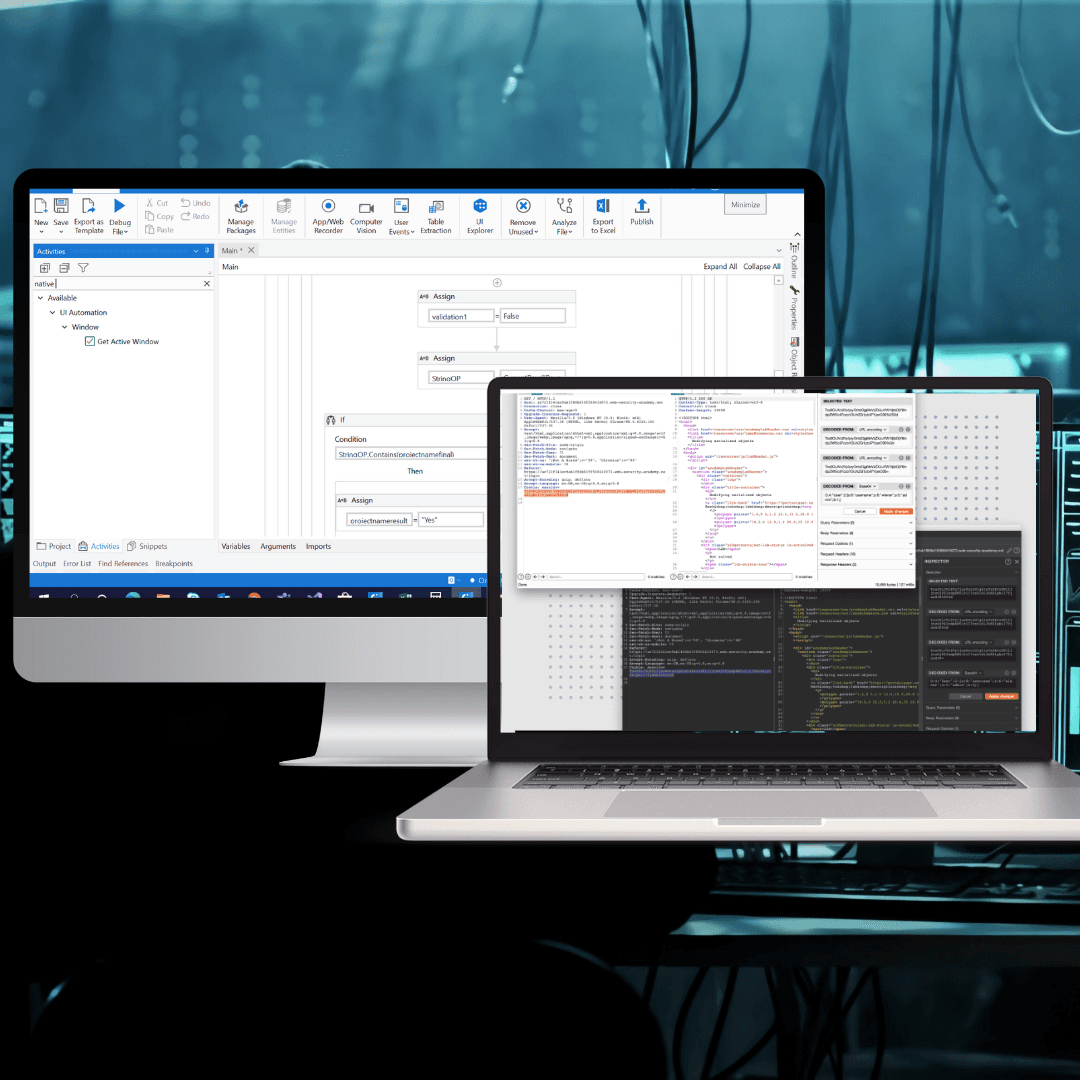Screen dimensions: 1080x1080
Task: Collapse the Available tree node
Action: 41,298
